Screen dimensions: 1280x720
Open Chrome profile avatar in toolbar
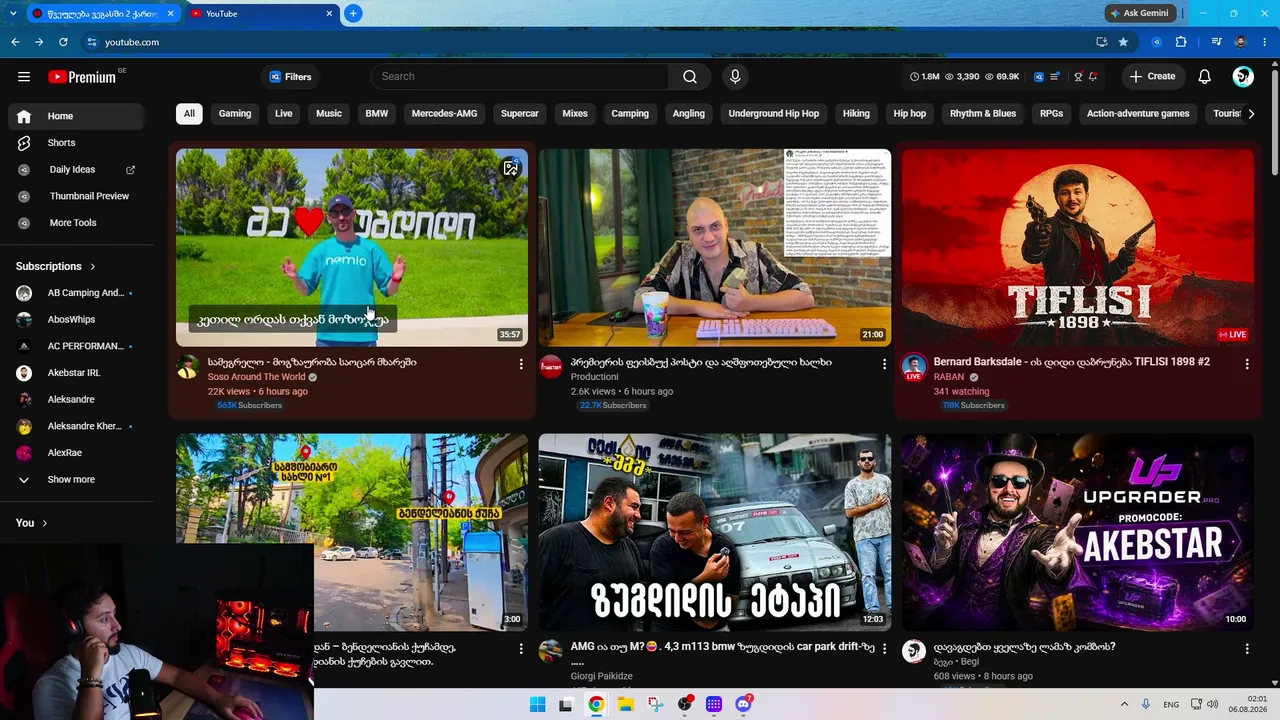coord(1241,42)
